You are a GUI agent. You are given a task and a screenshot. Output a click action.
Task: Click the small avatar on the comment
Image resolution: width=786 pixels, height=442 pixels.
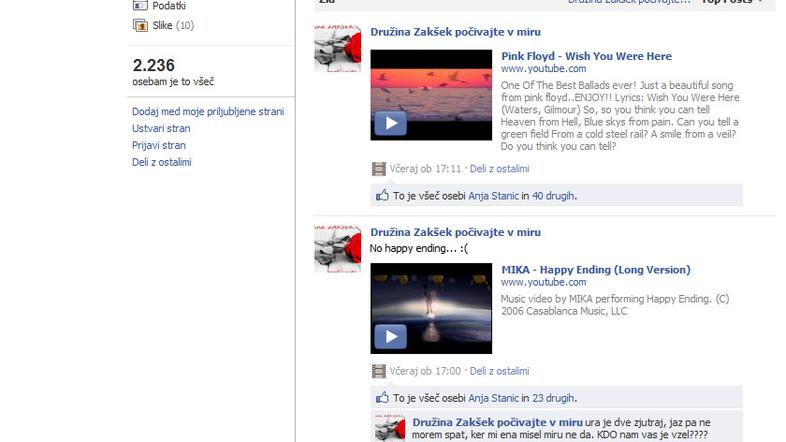point(389,429)
